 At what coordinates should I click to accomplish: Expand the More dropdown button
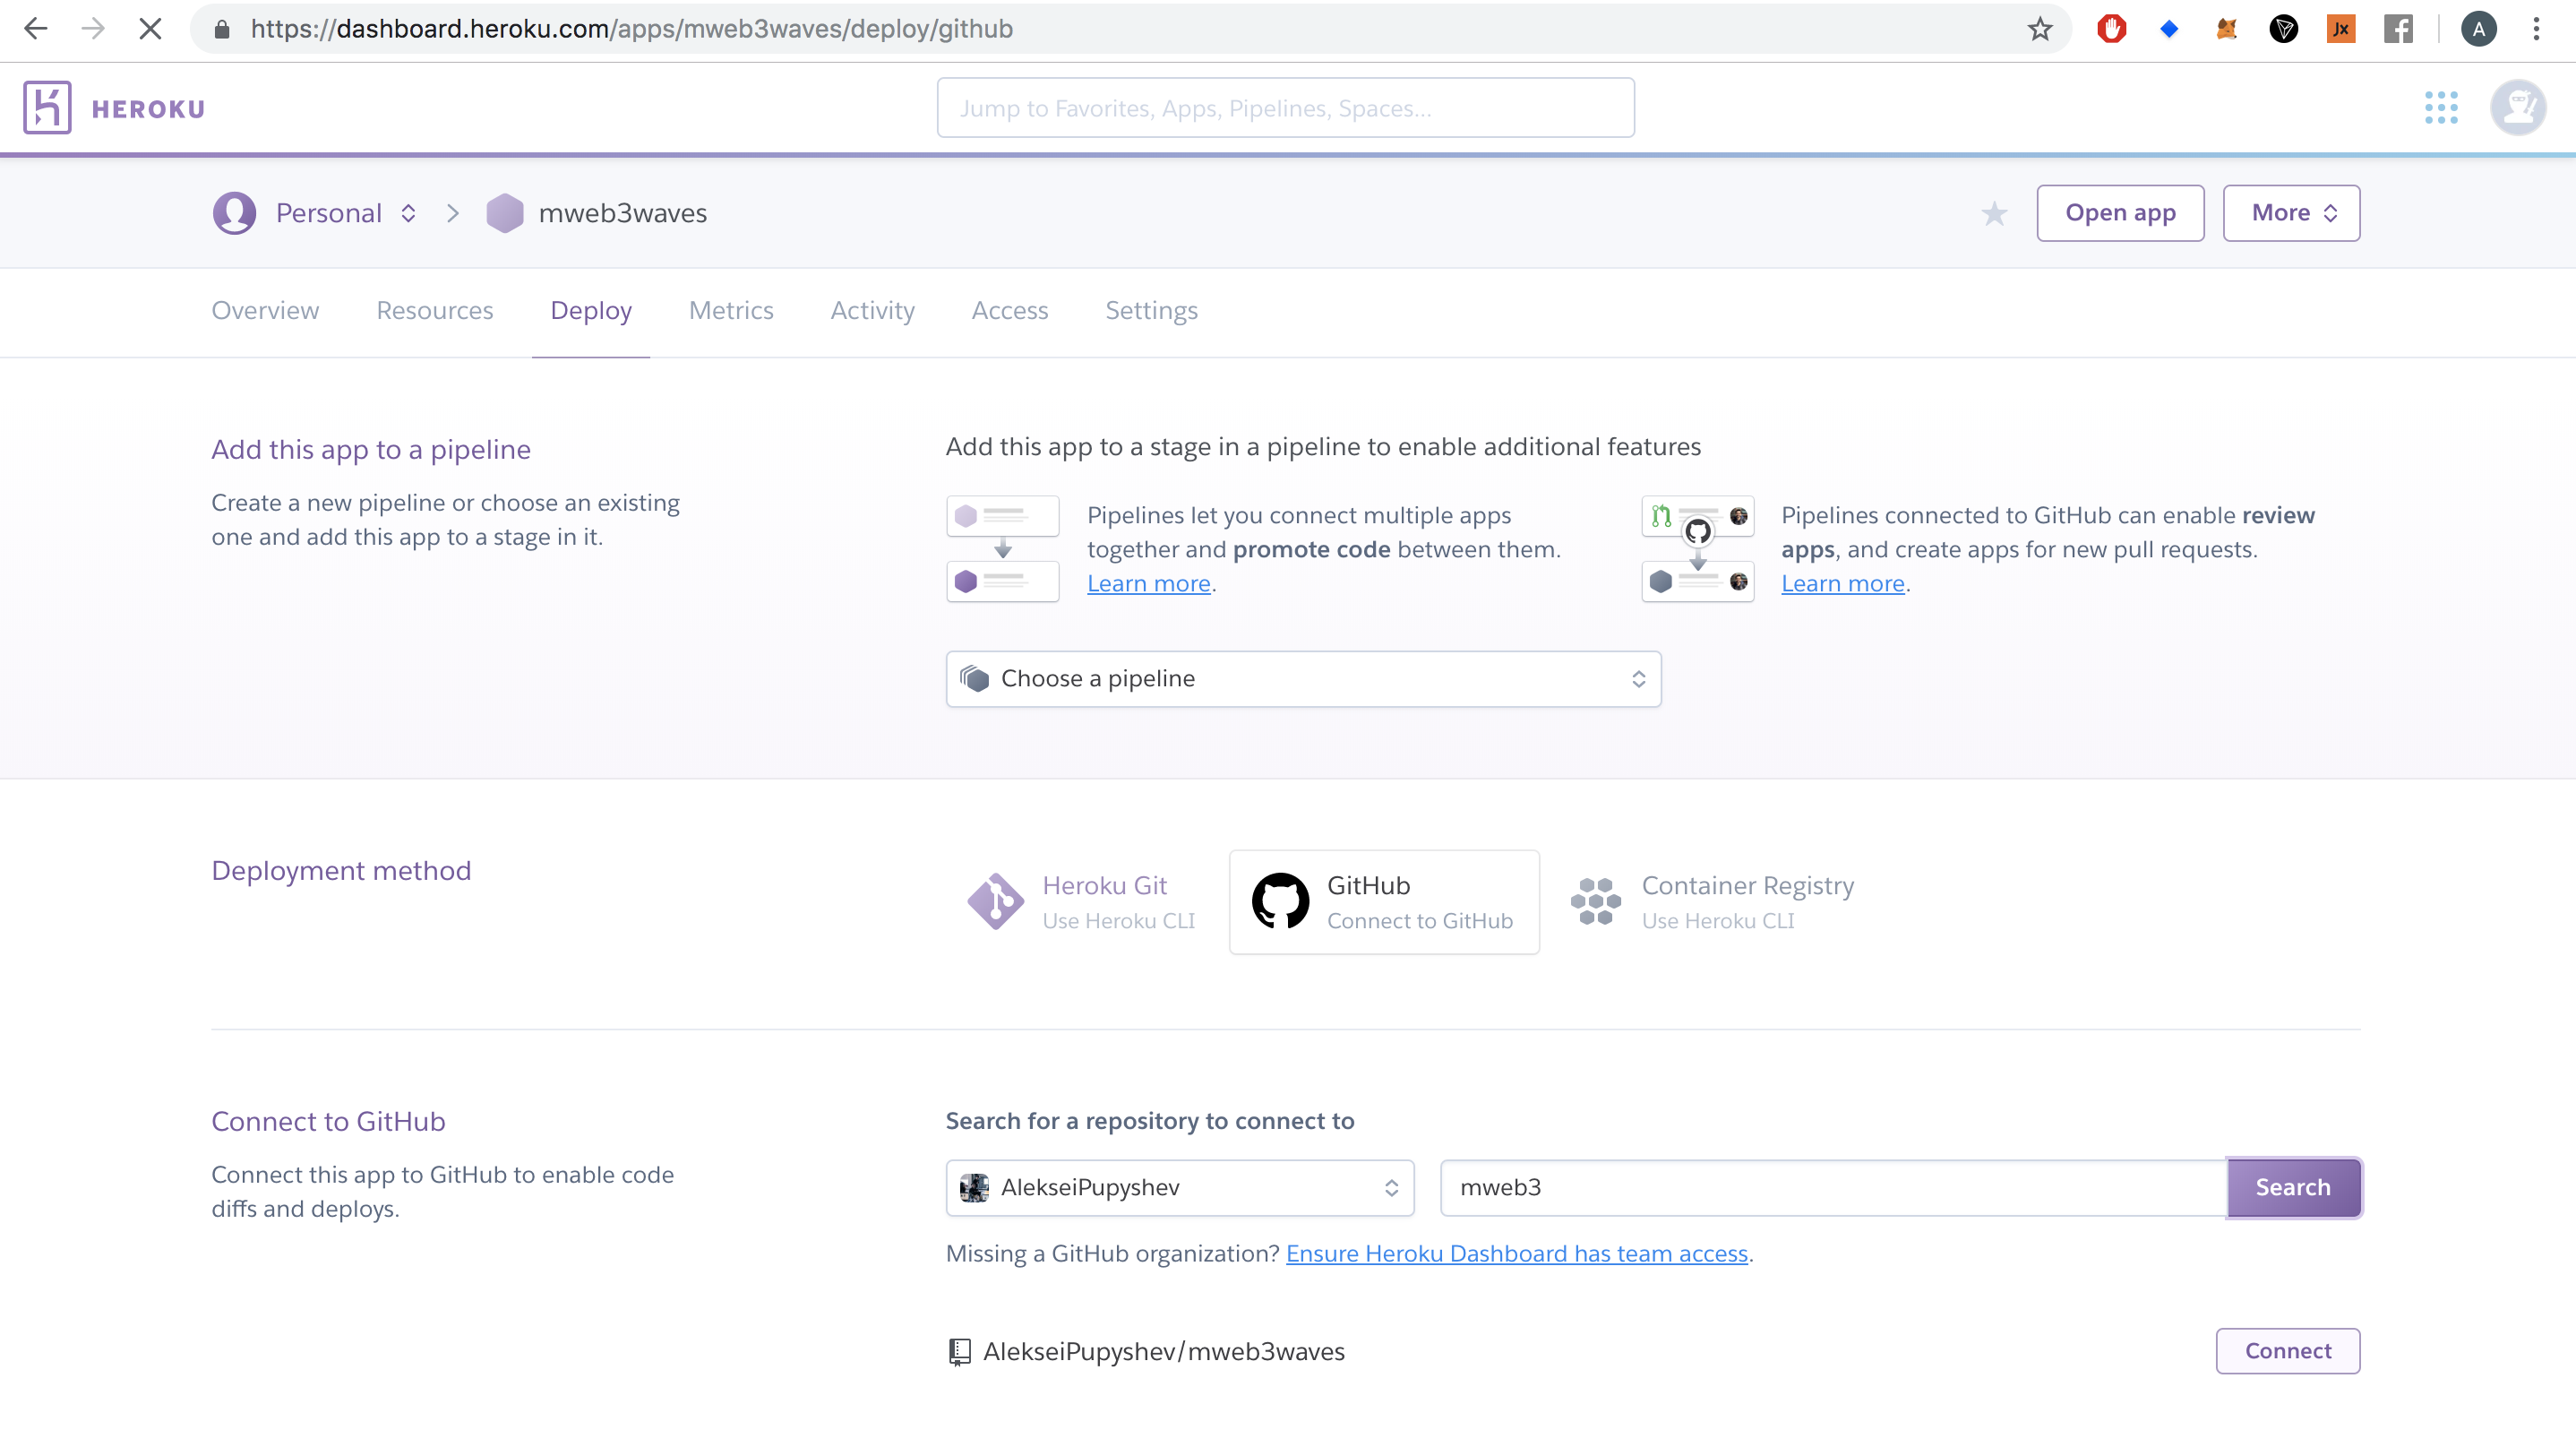coord(2290,213)
